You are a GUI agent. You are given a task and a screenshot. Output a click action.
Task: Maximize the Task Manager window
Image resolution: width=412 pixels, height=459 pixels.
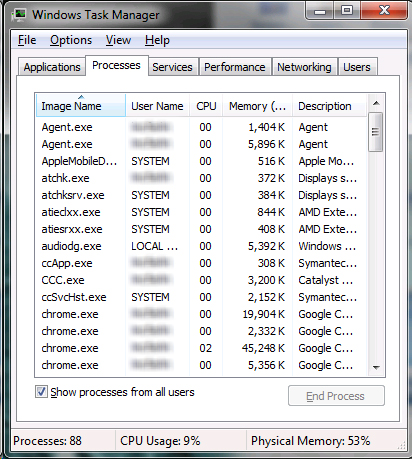(347, 11)
